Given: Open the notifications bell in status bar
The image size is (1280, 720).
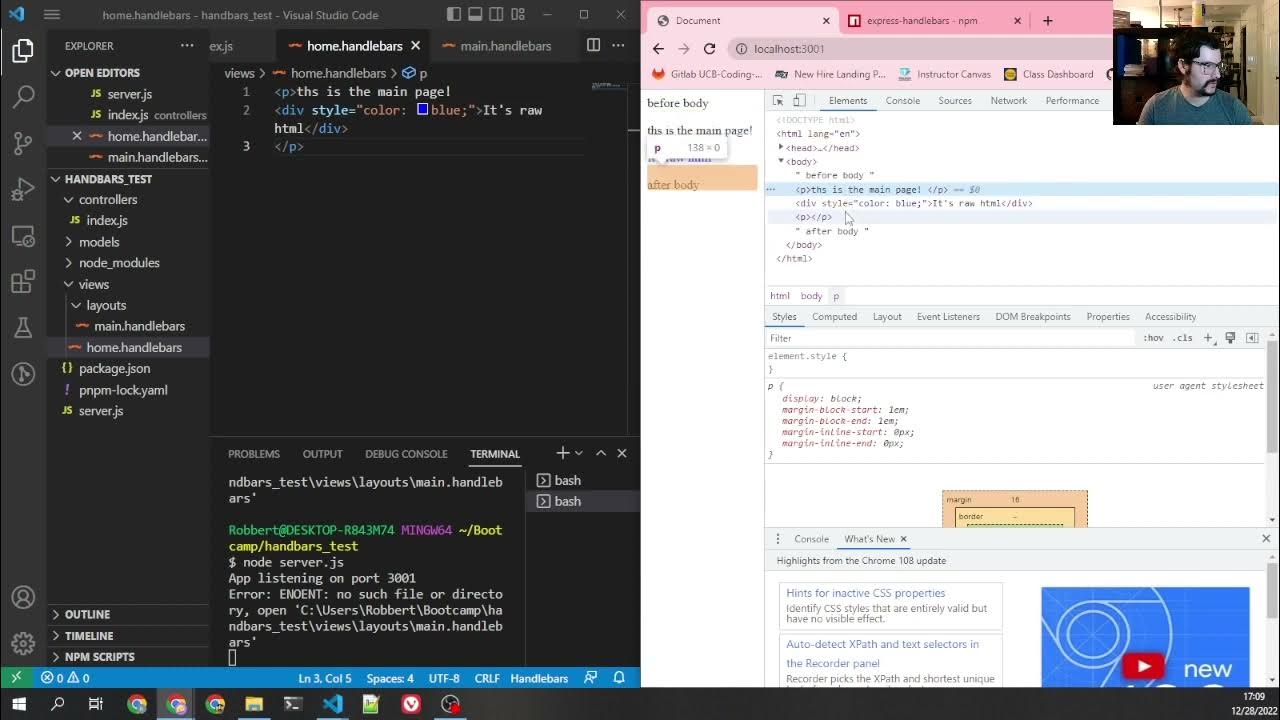Looking at the screenshot, I should [619, 678].
